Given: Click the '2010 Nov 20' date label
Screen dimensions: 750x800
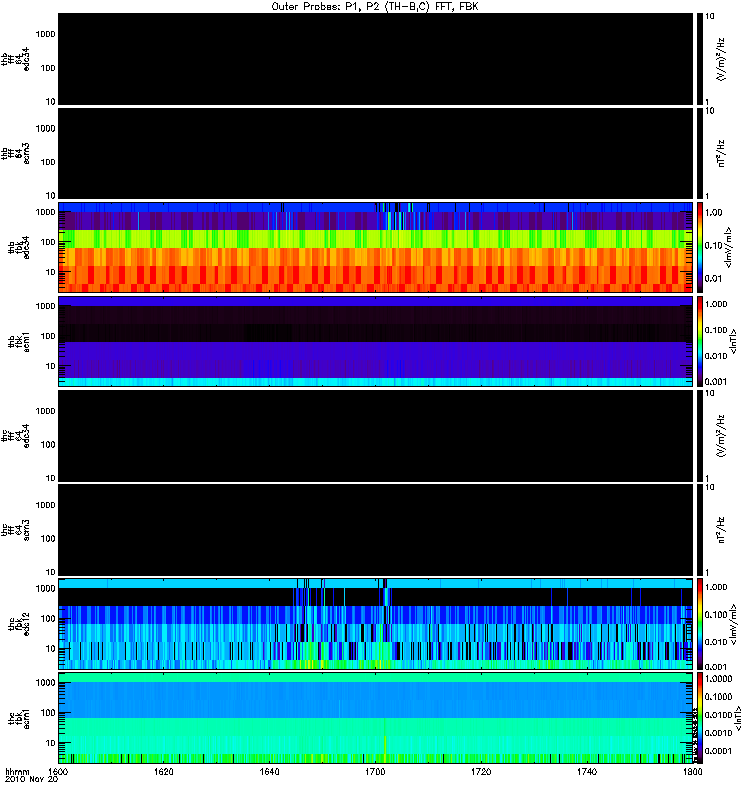Looking at the screenshot, I should point(32,779).
